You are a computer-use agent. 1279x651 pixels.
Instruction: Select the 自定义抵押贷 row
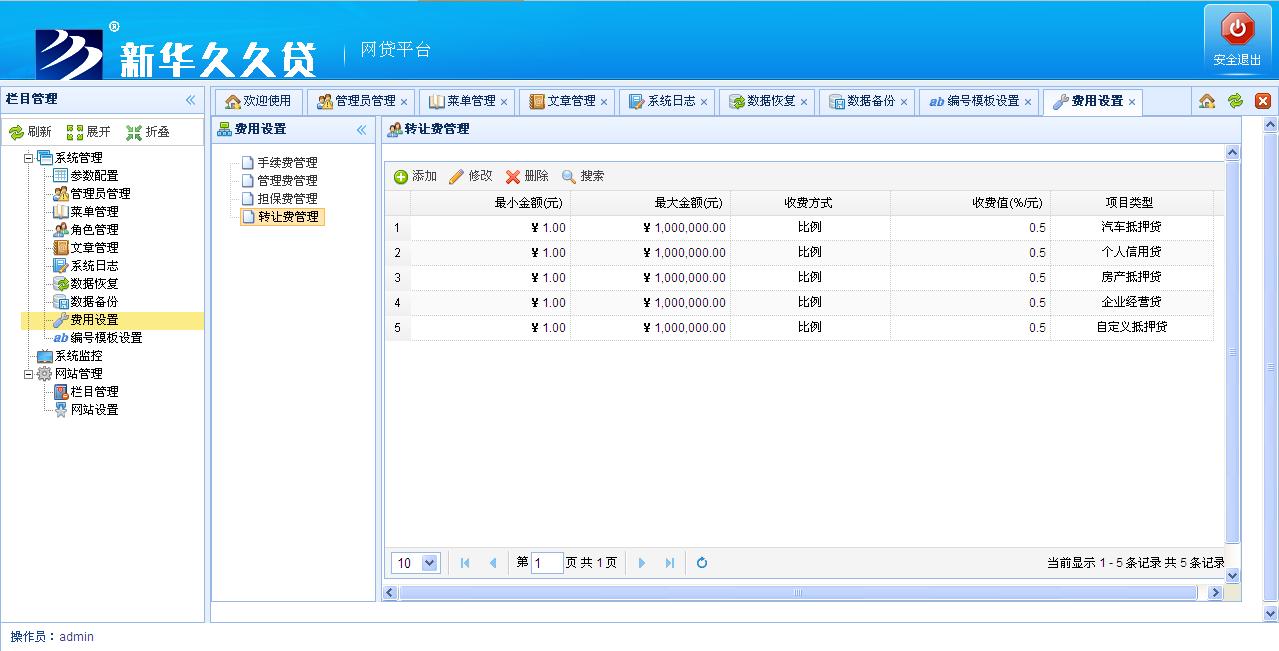pyautogui.click(x=799, y=328)
